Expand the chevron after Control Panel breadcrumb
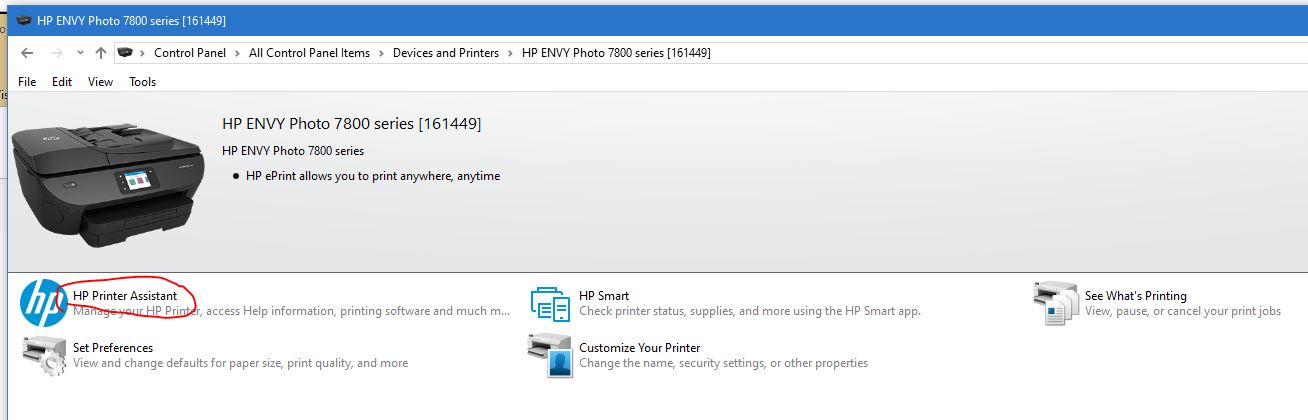This screenshot has width=1308, height=420. 238,53
